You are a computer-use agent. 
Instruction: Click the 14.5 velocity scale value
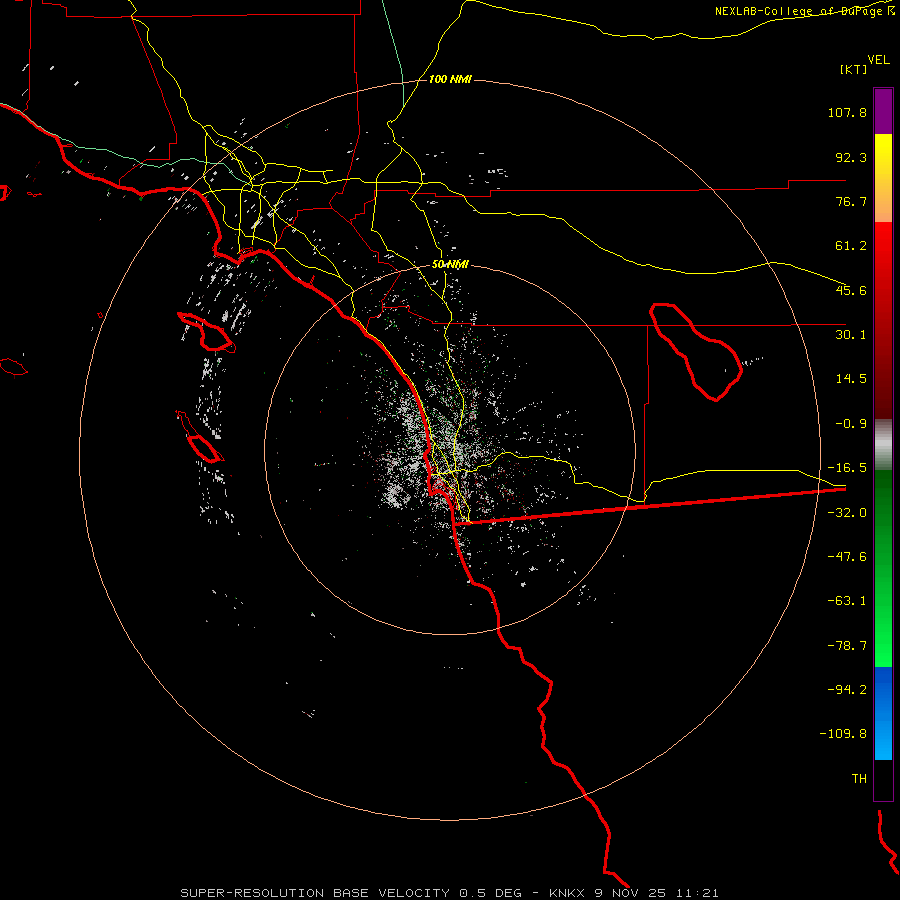click(851, 379)
